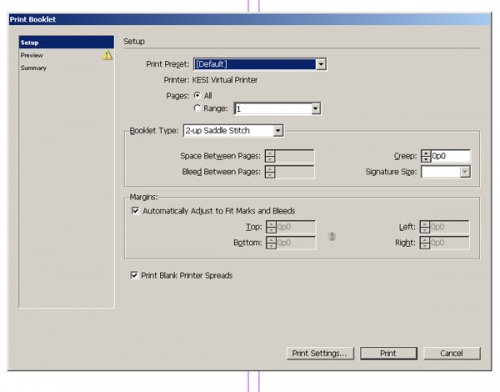Click the Setup heading text
Screen dimensions: 500x392
[134, 41]
